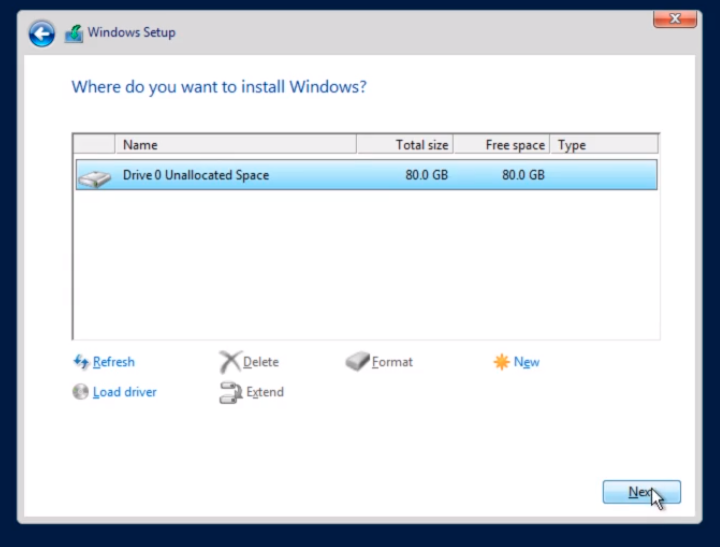Screen dimensions: 720x547
Task: Click the Delete link
Action: click(x=260, y=362)
